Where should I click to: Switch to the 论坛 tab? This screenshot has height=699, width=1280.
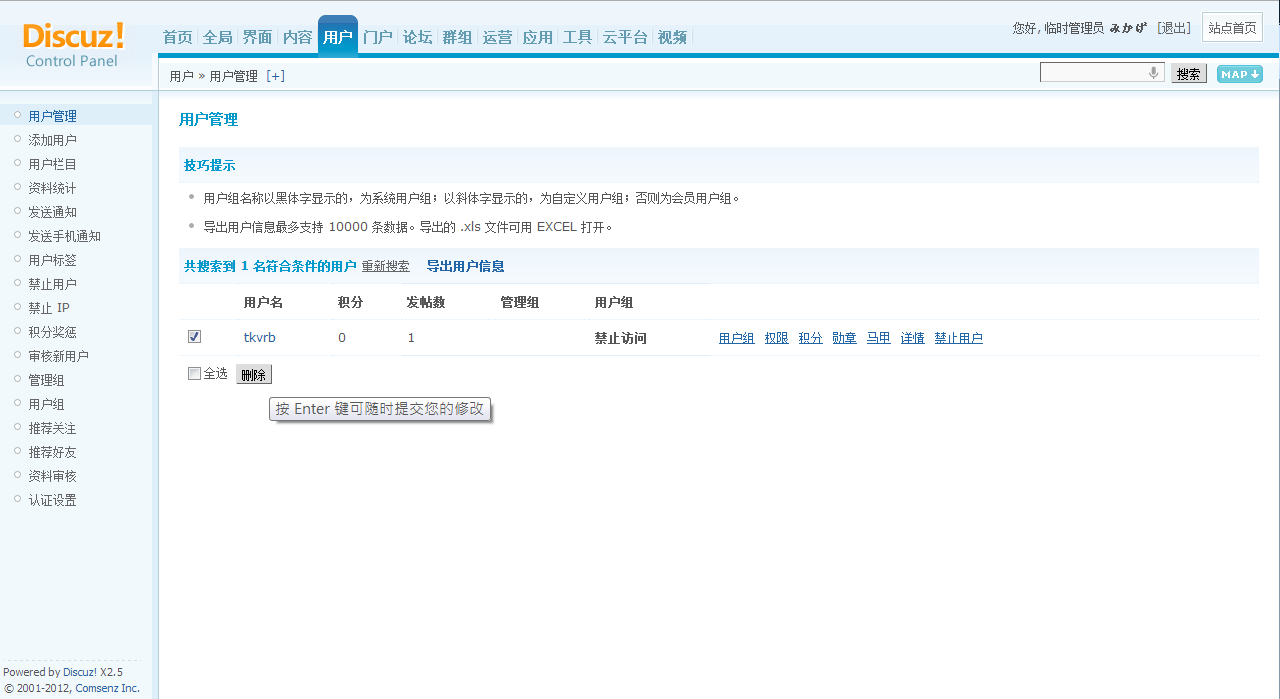[417, 37]
